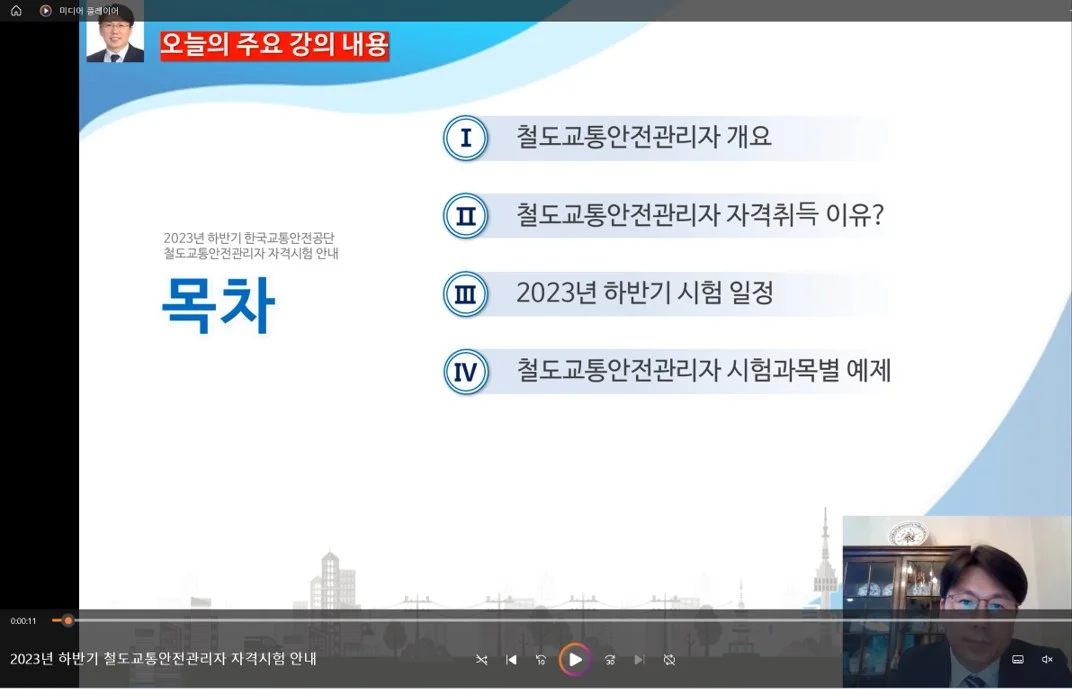Skip forward 30 seconds
This screenshot has height=689, width=1072.
click(610, 660)
